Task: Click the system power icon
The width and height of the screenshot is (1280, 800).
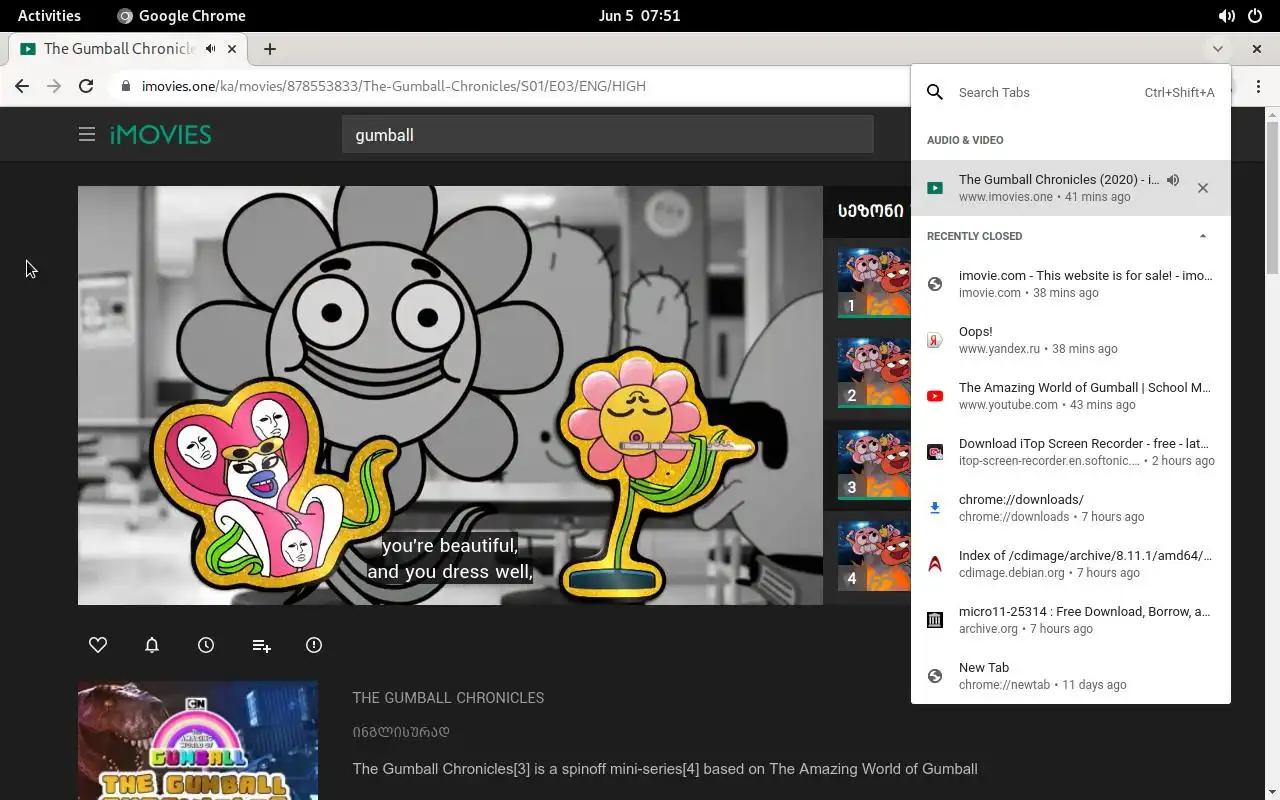Action: tap(1255, 15)
